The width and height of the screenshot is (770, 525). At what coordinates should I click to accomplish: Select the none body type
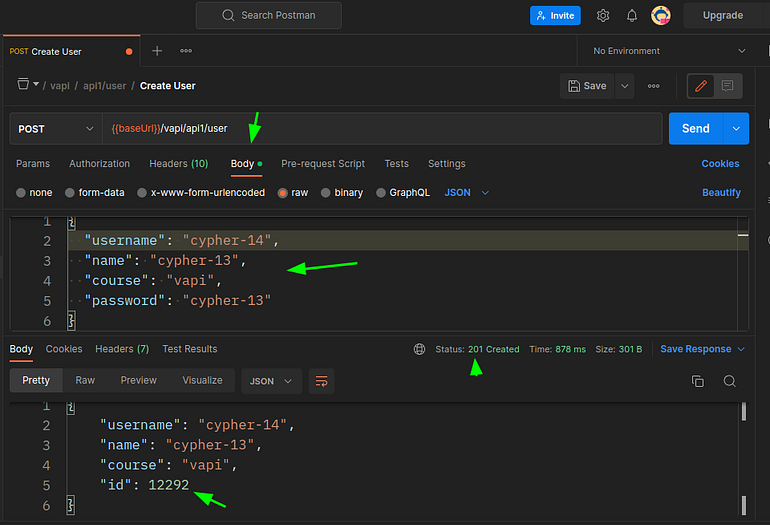click(x=34, y=193)
